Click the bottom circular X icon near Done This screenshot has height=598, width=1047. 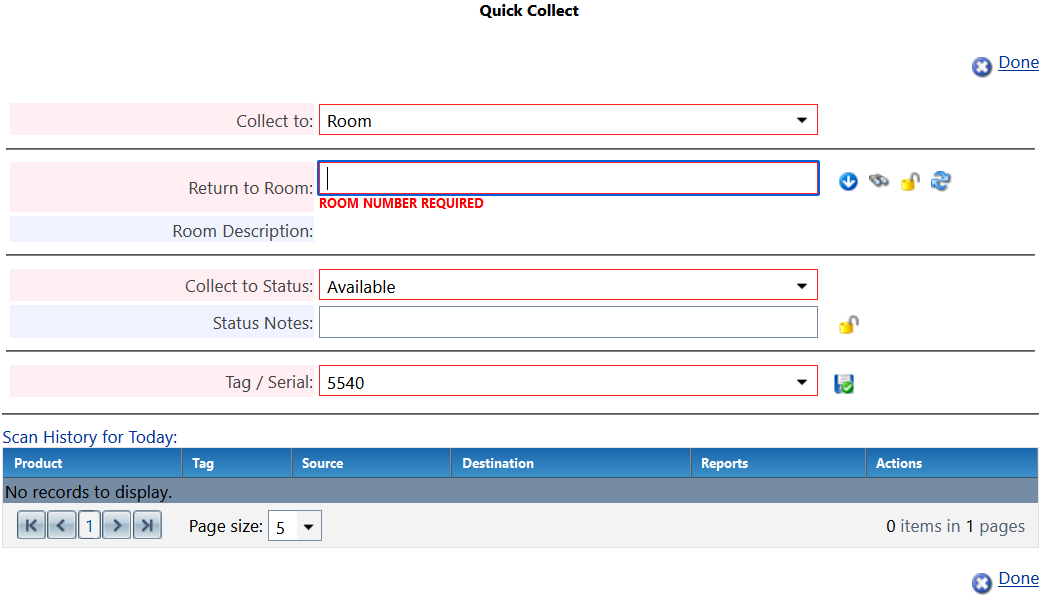coord(981,582)
